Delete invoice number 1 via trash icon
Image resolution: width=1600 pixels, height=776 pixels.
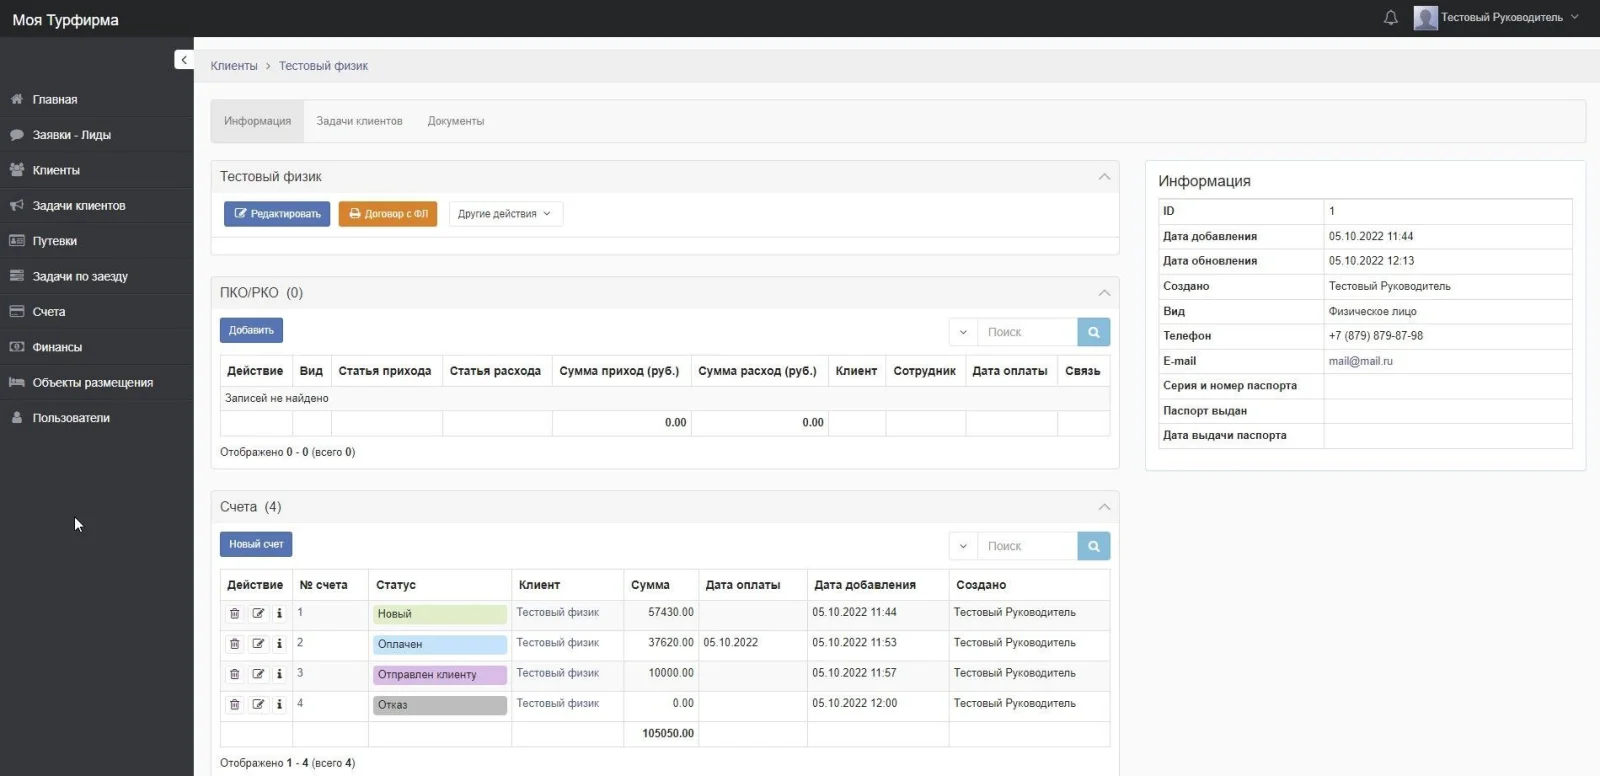(235, 614)
